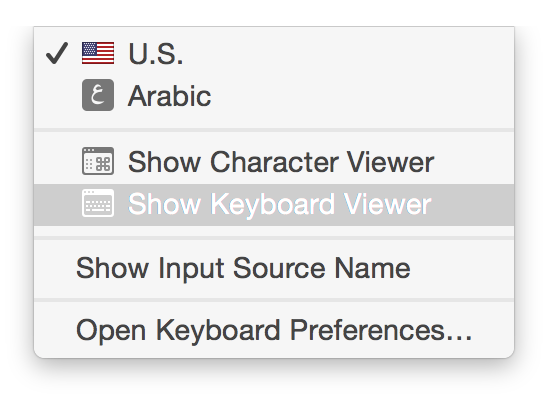
Task: Click the word "Character" in the menu
Action: (274, 162)
